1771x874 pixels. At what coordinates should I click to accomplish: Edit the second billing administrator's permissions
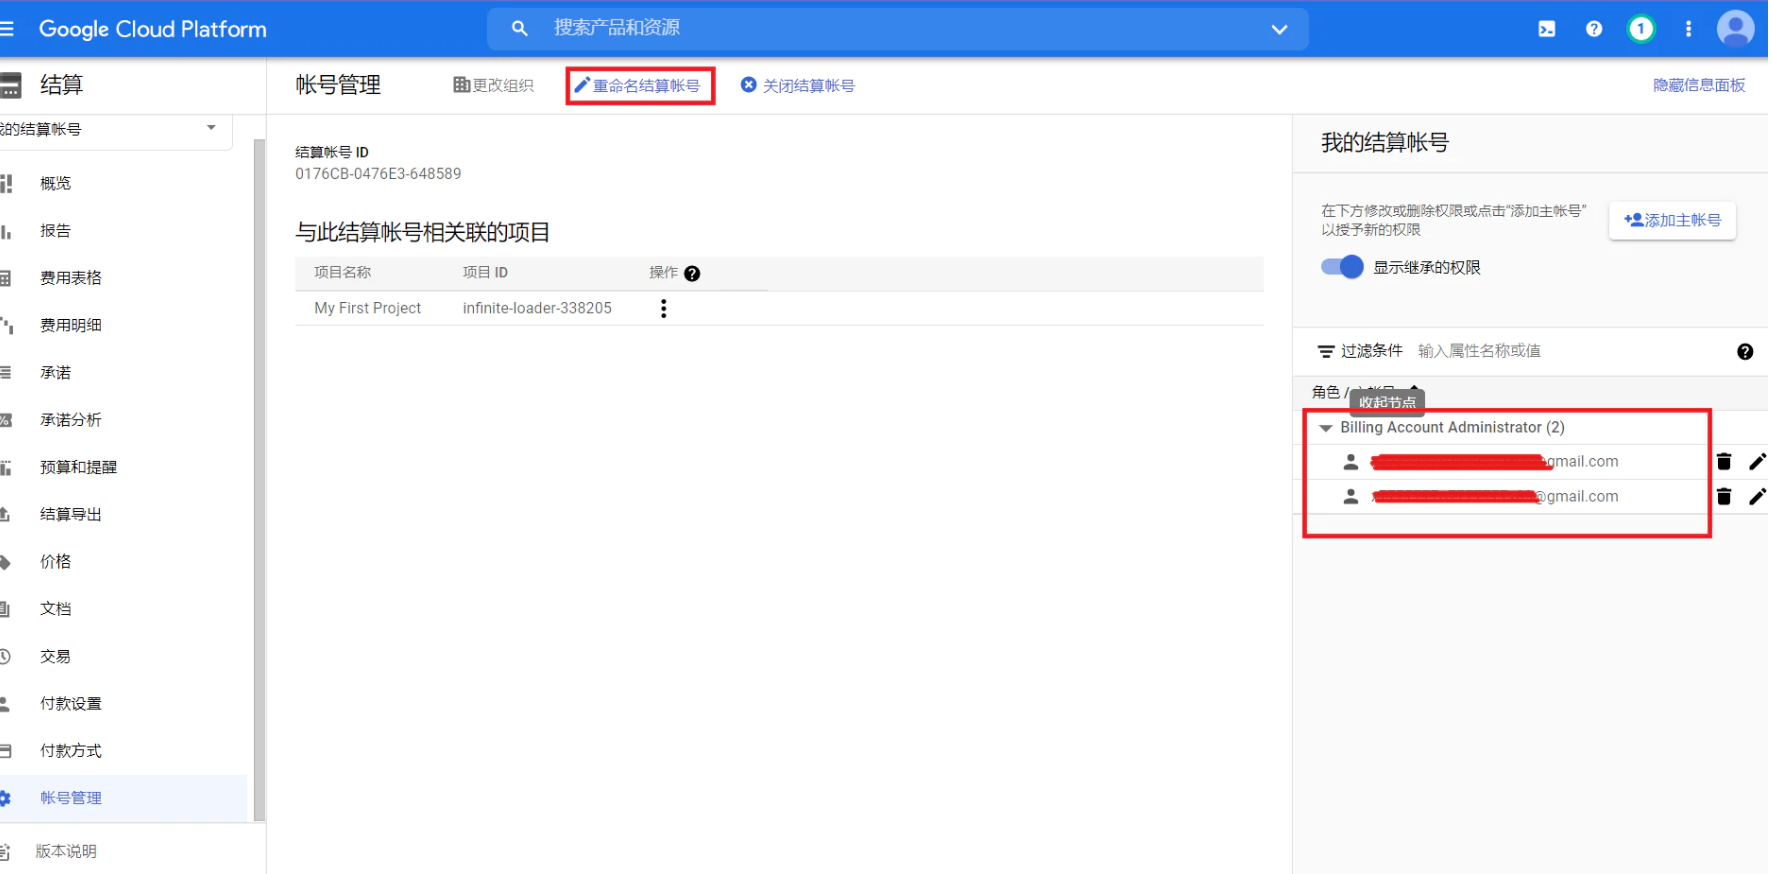pos(1756,496)
